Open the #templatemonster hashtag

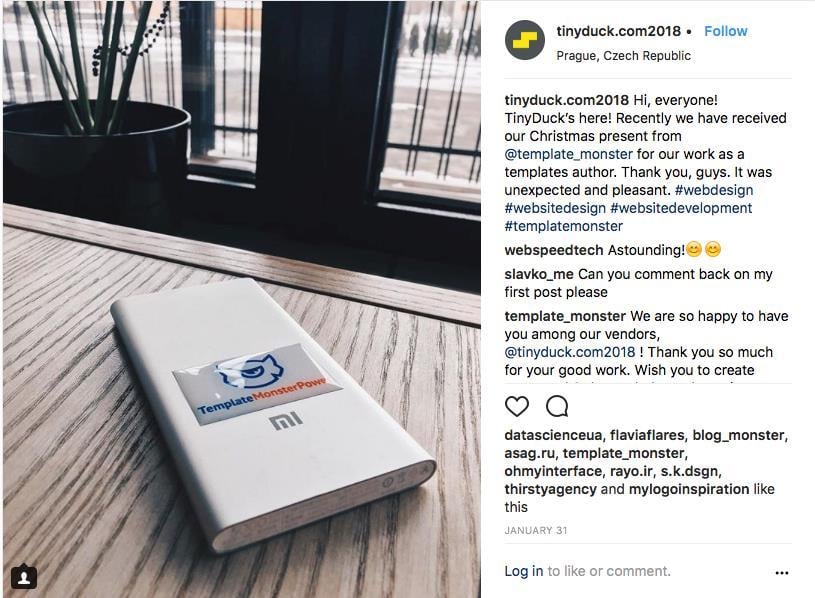coord(563,227)
